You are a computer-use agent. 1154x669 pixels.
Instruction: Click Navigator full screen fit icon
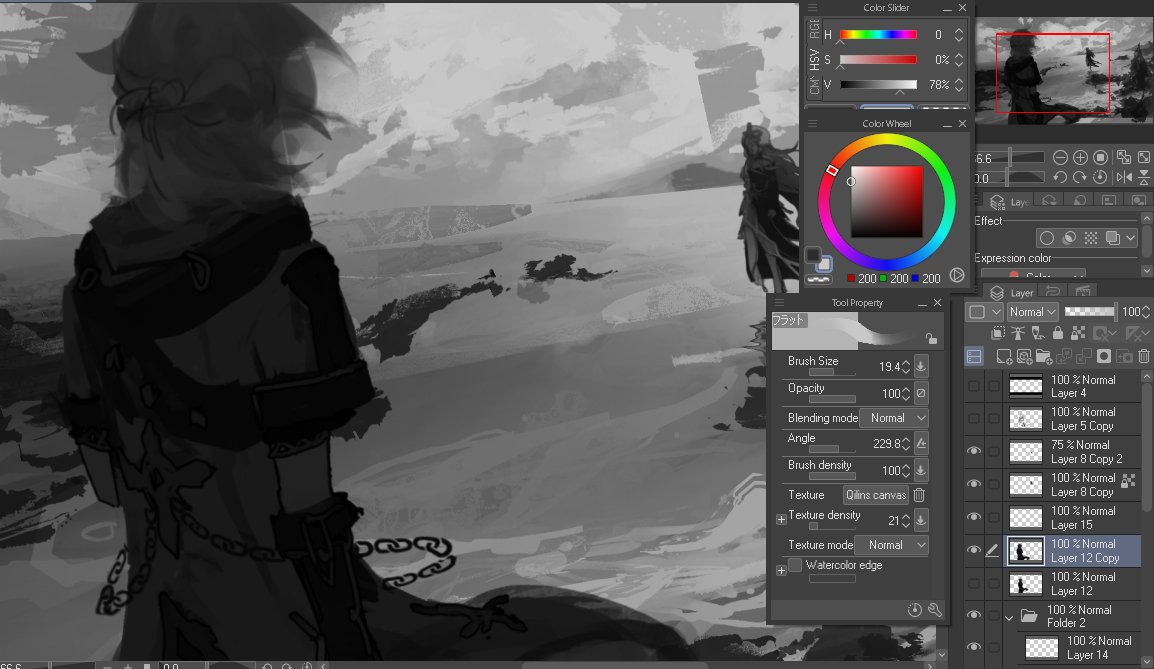(1144, 157)
